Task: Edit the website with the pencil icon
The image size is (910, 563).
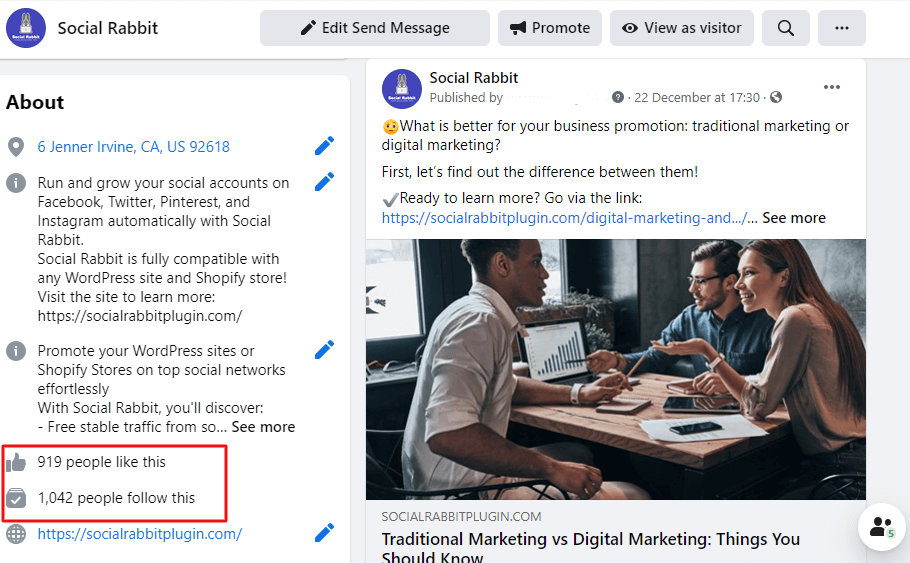Action: [x=324, y=533]
